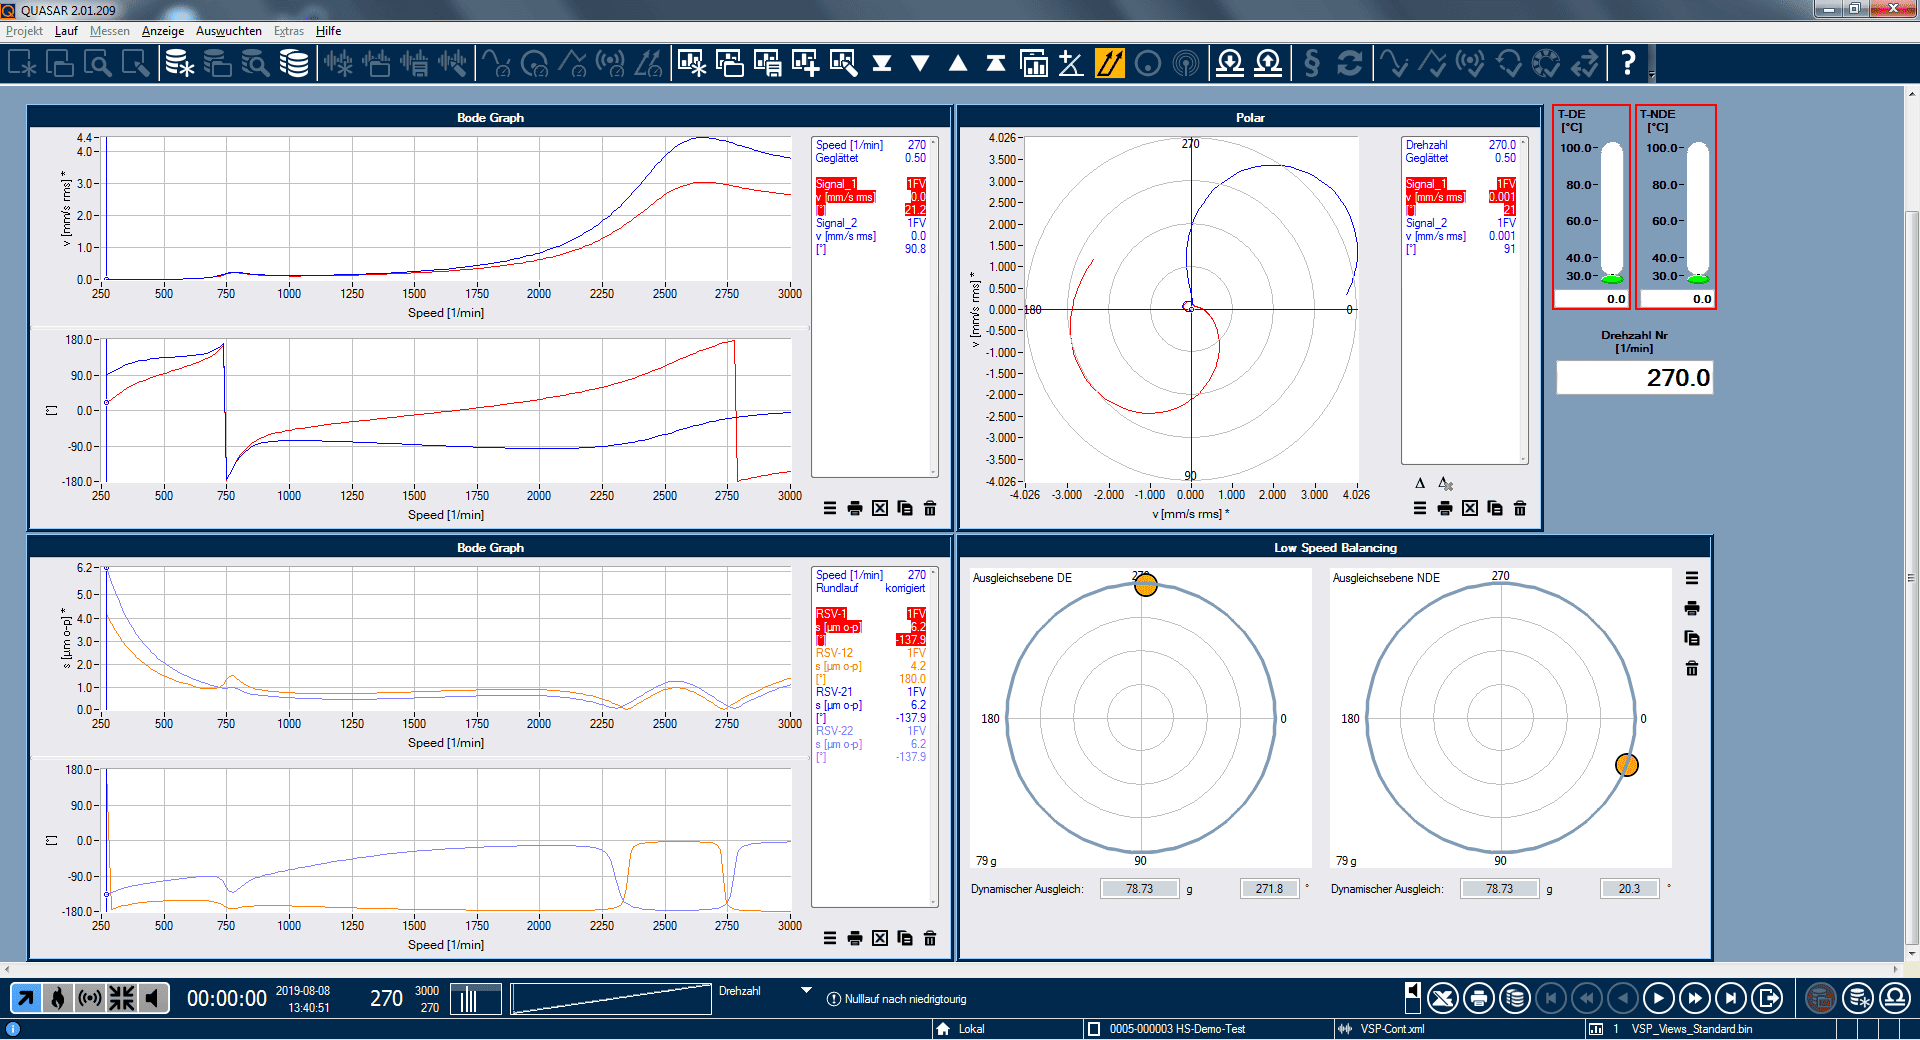Open Polar graph options menu icon
The image size is (1920, 1040).
pyautogui.click(x=1420, y=508)
